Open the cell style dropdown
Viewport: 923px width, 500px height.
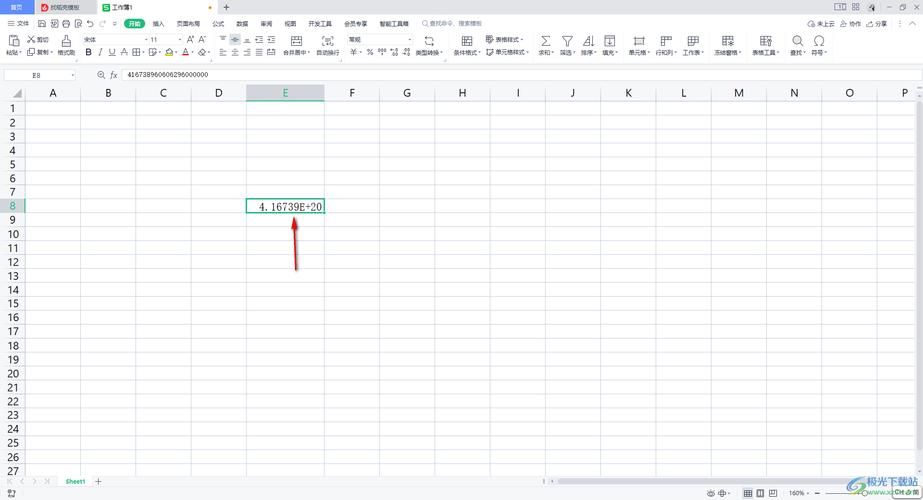point(507,52)
